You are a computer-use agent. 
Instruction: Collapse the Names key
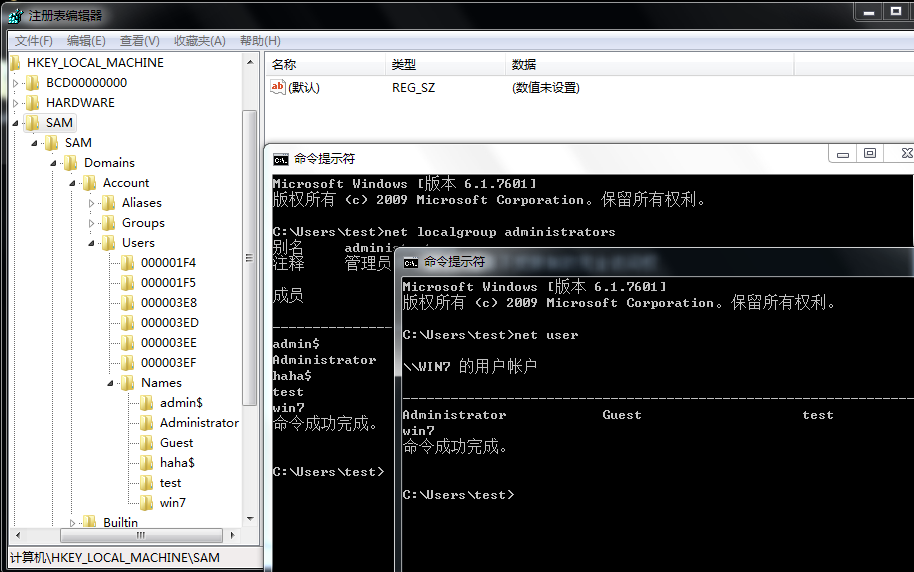coord(110,383)
